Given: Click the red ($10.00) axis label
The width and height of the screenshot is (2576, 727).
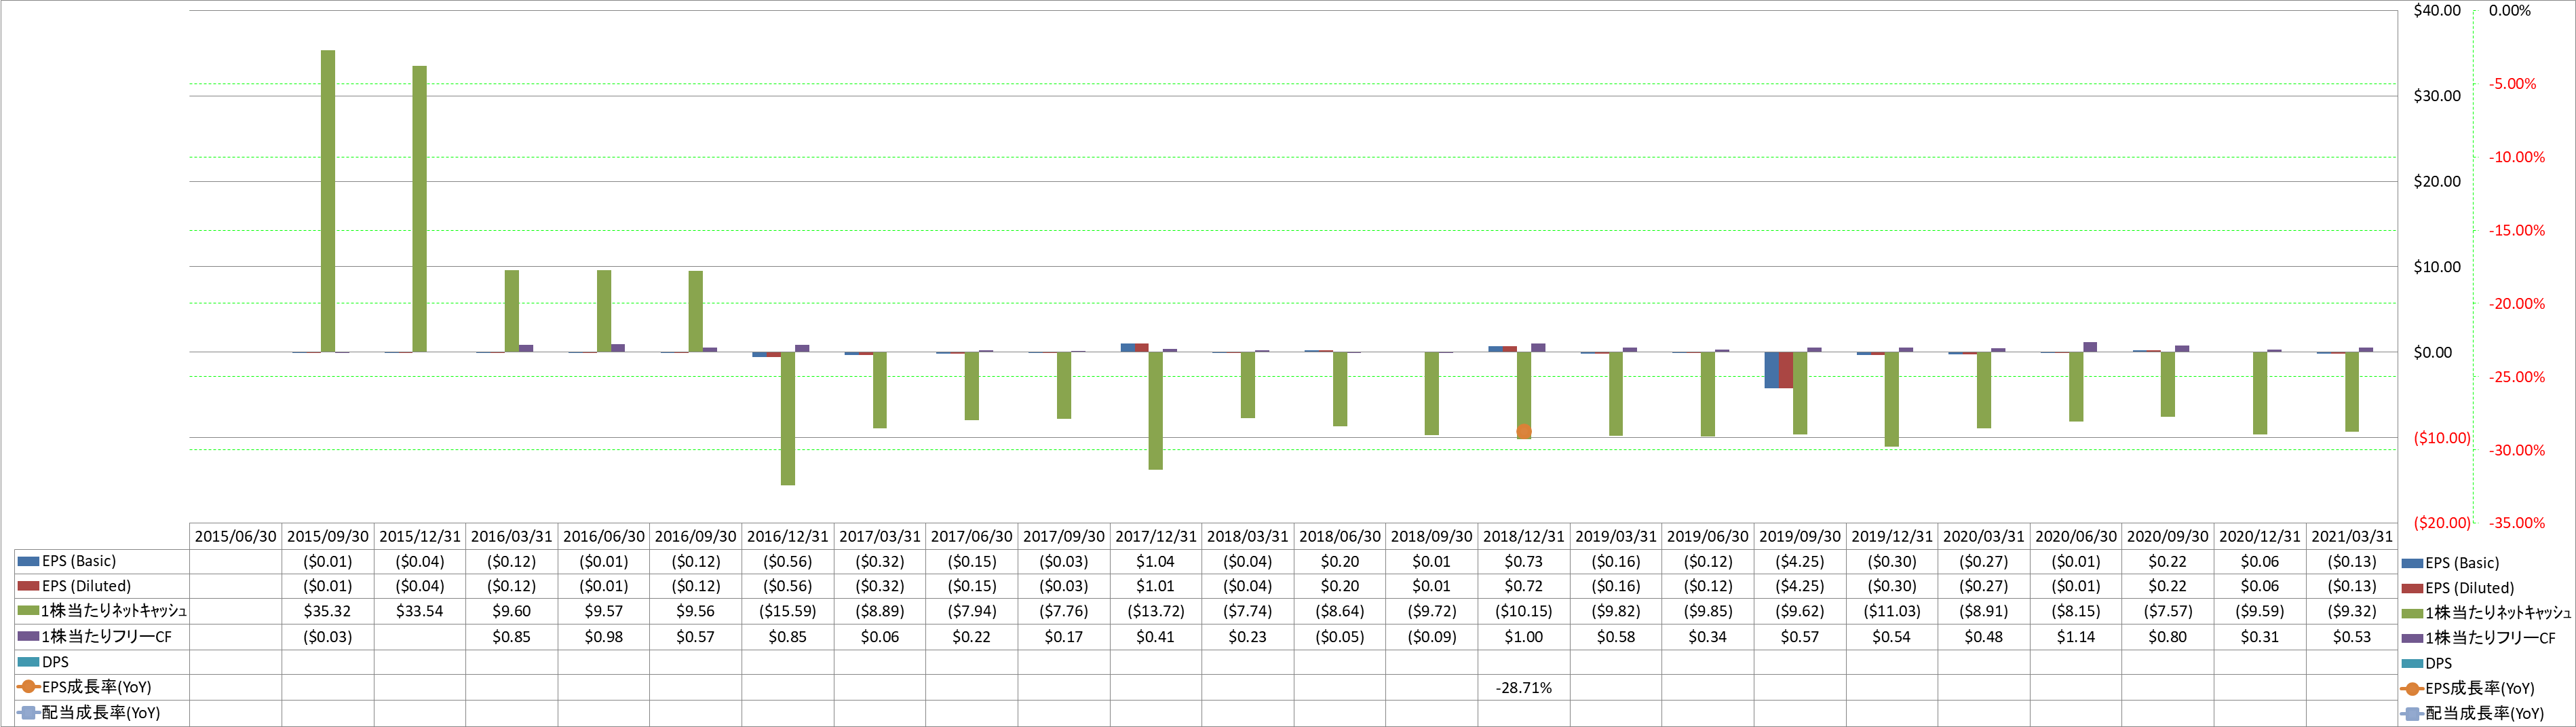Looking at the screenshot, I should coord(2442,438).
